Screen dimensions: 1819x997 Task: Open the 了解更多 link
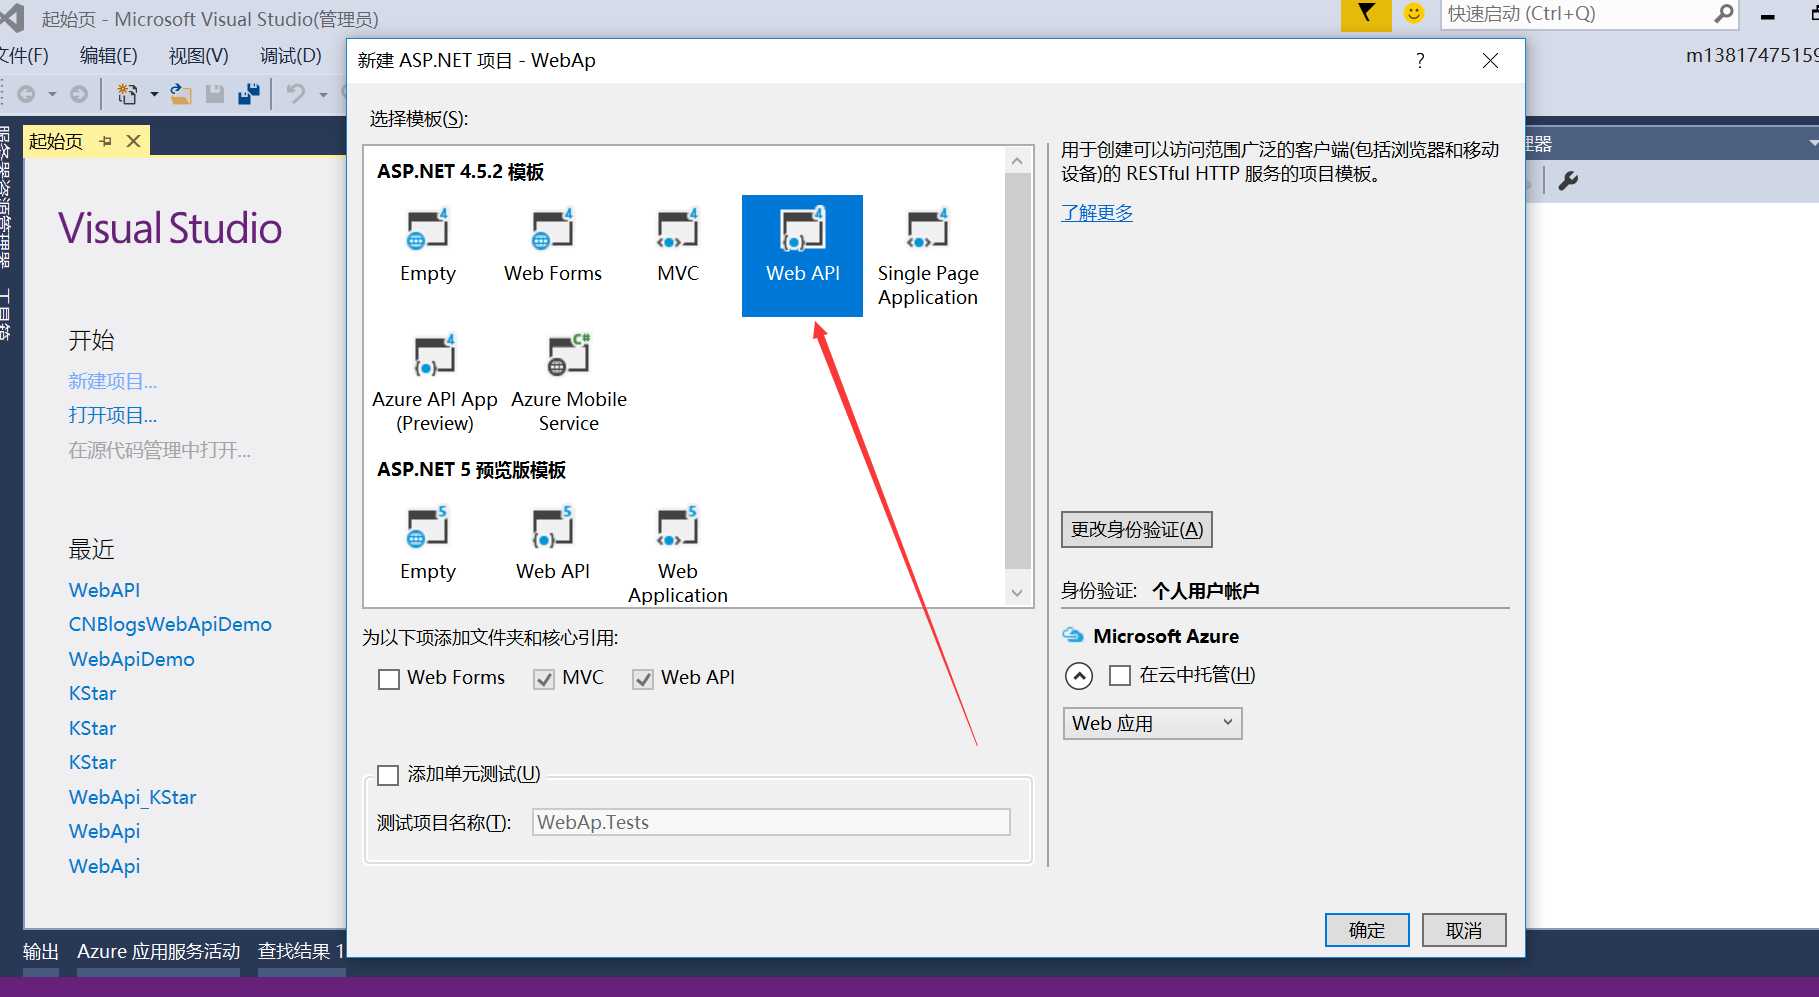pos(1097,213)
